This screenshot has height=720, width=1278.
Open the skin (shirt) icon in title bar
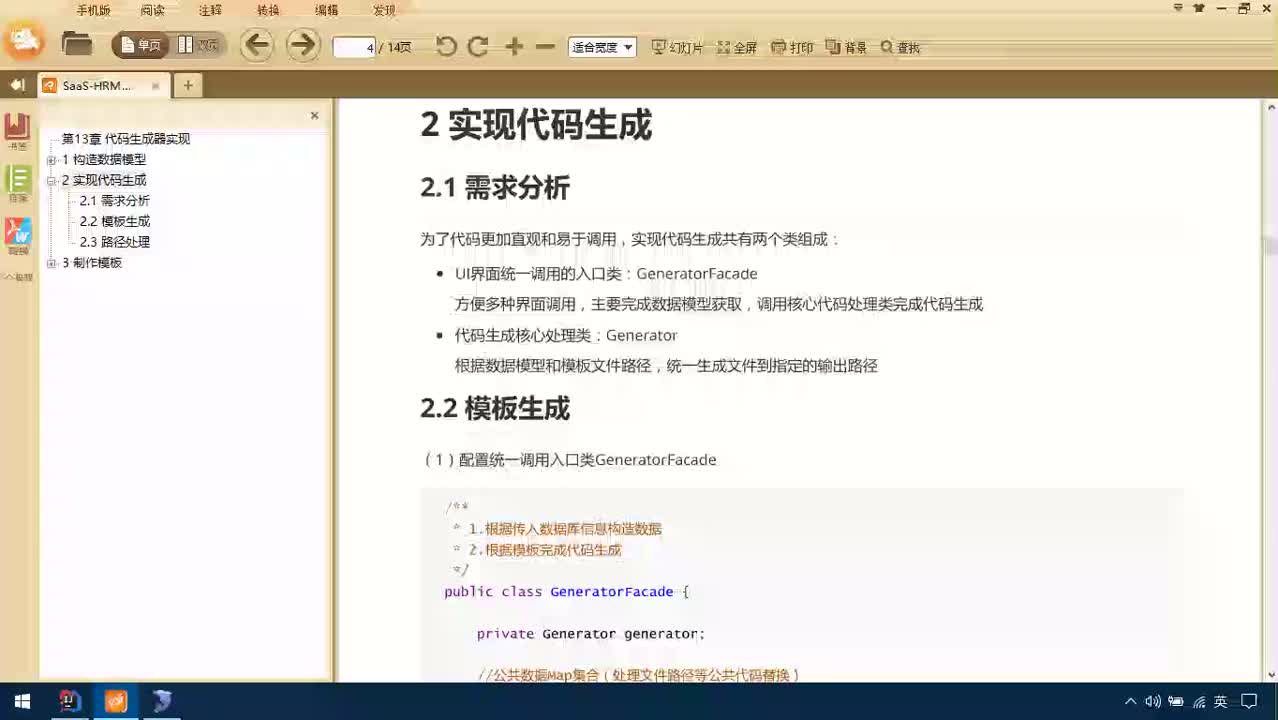(x=1199, y=8)
